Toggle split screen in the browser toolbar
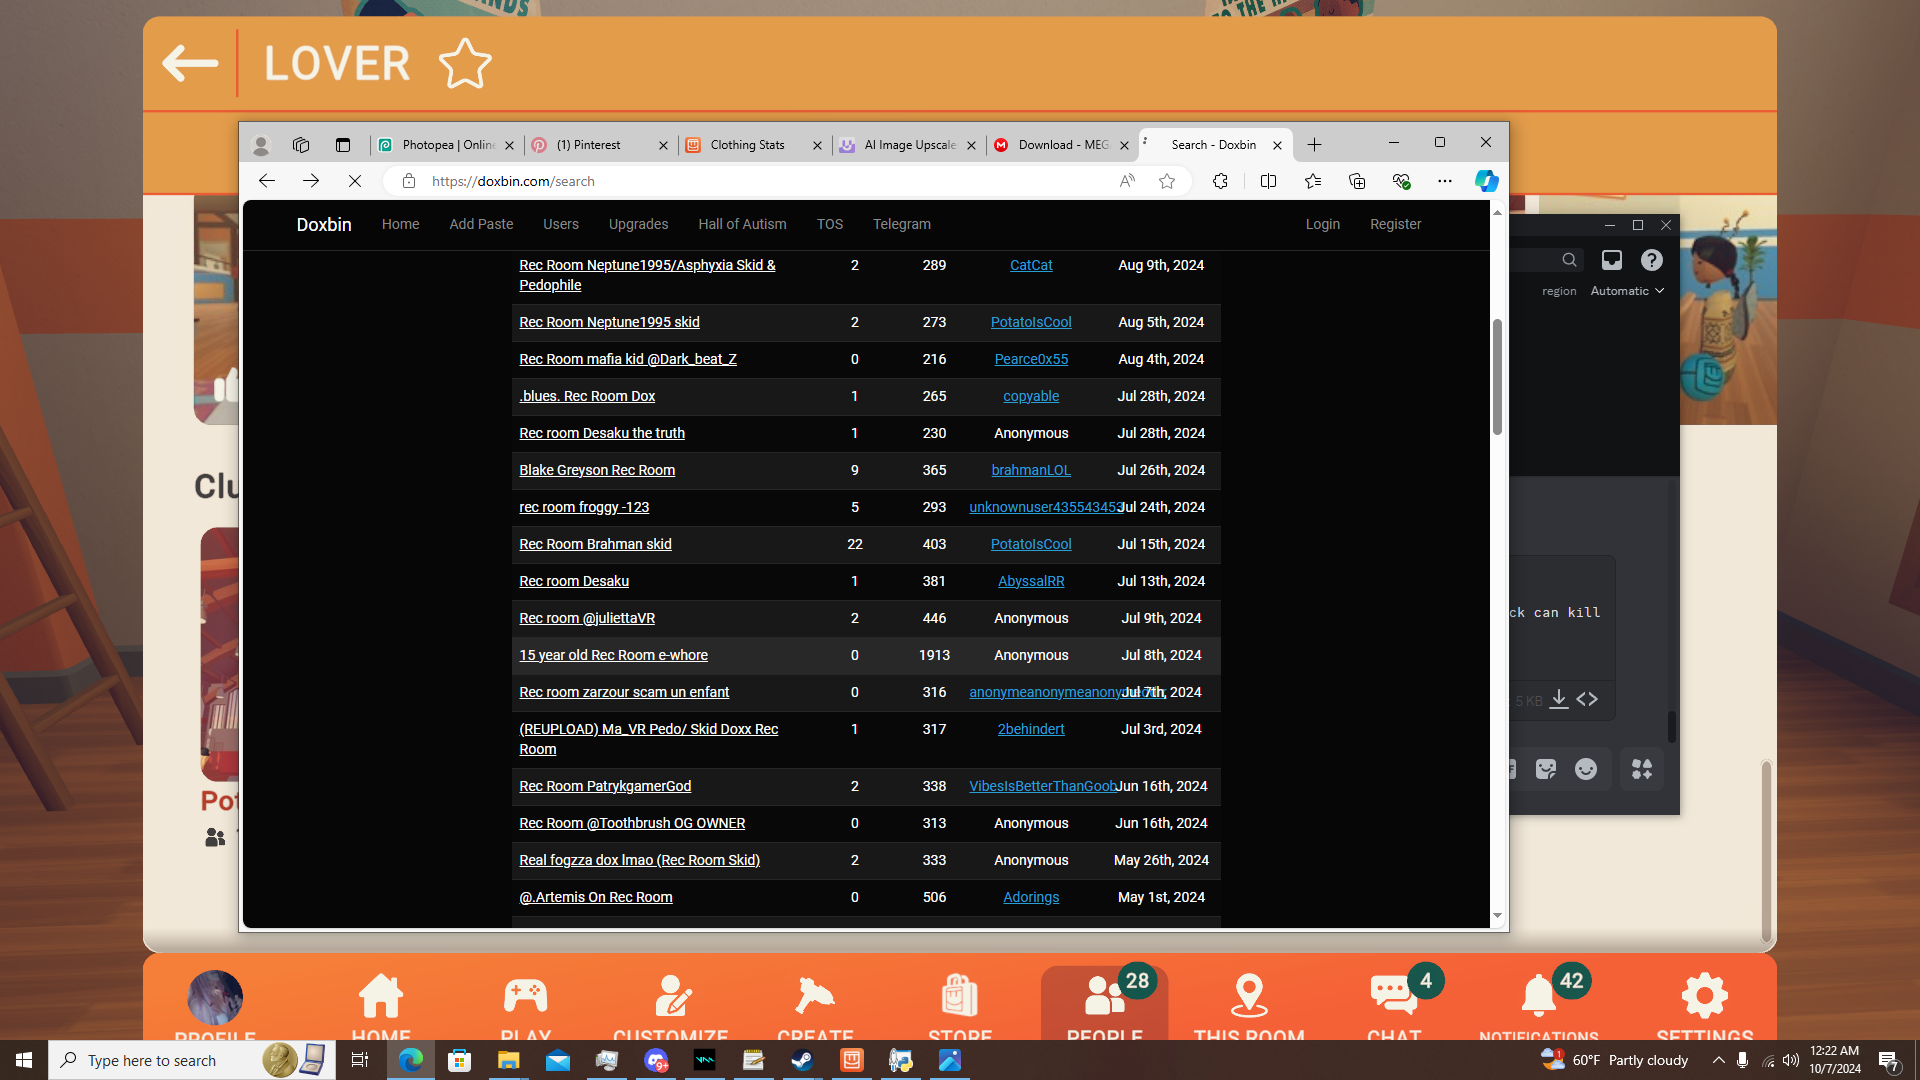This screenshot has height=1080, width=1920. pyautogui.click(x=1268, y=181)
